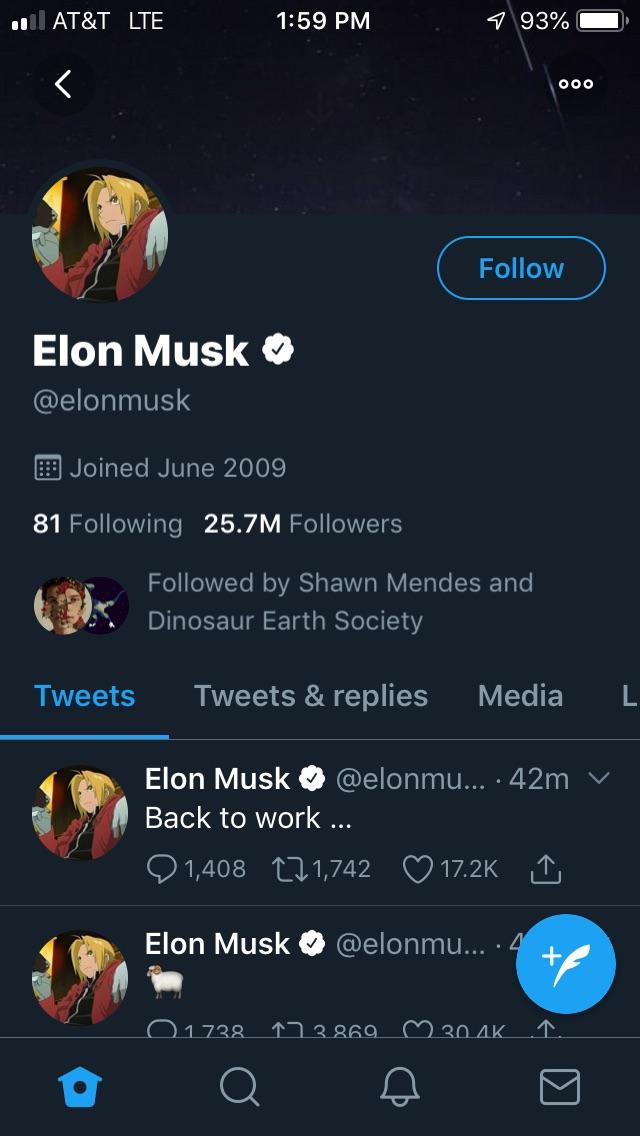Open Notifications bell icon
Viewport: 640px width, 1136px height.
click(400, 1086)
